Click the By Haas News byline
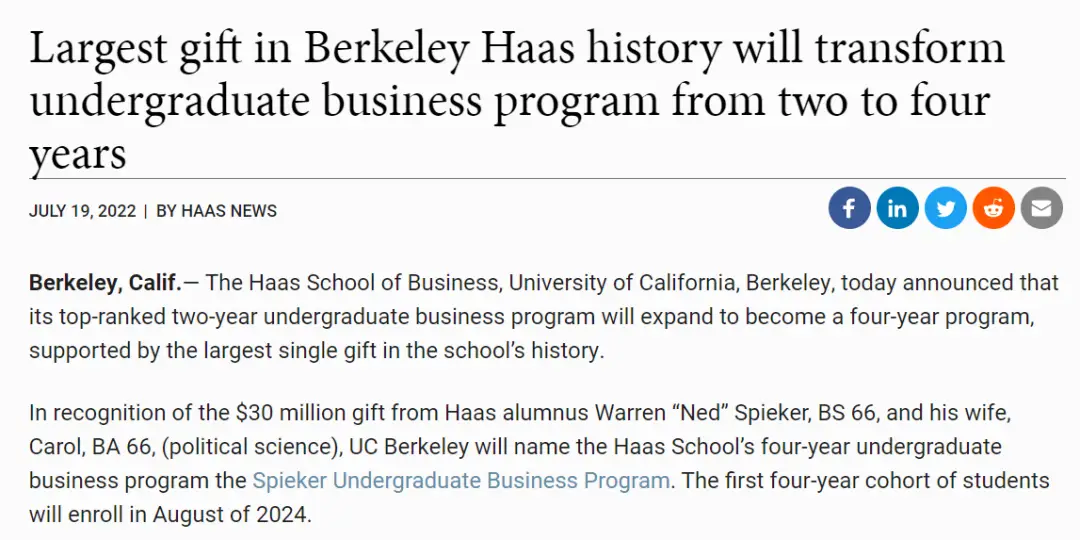This screenshot has height=540, width=1080. tap(216, 211)
